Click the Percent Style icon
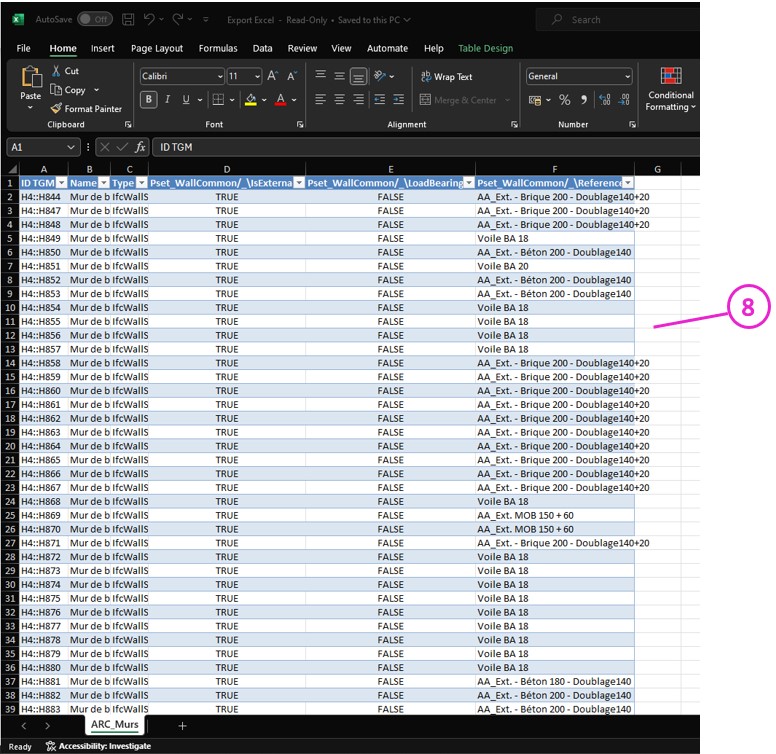776x754 pixels. 564,100
